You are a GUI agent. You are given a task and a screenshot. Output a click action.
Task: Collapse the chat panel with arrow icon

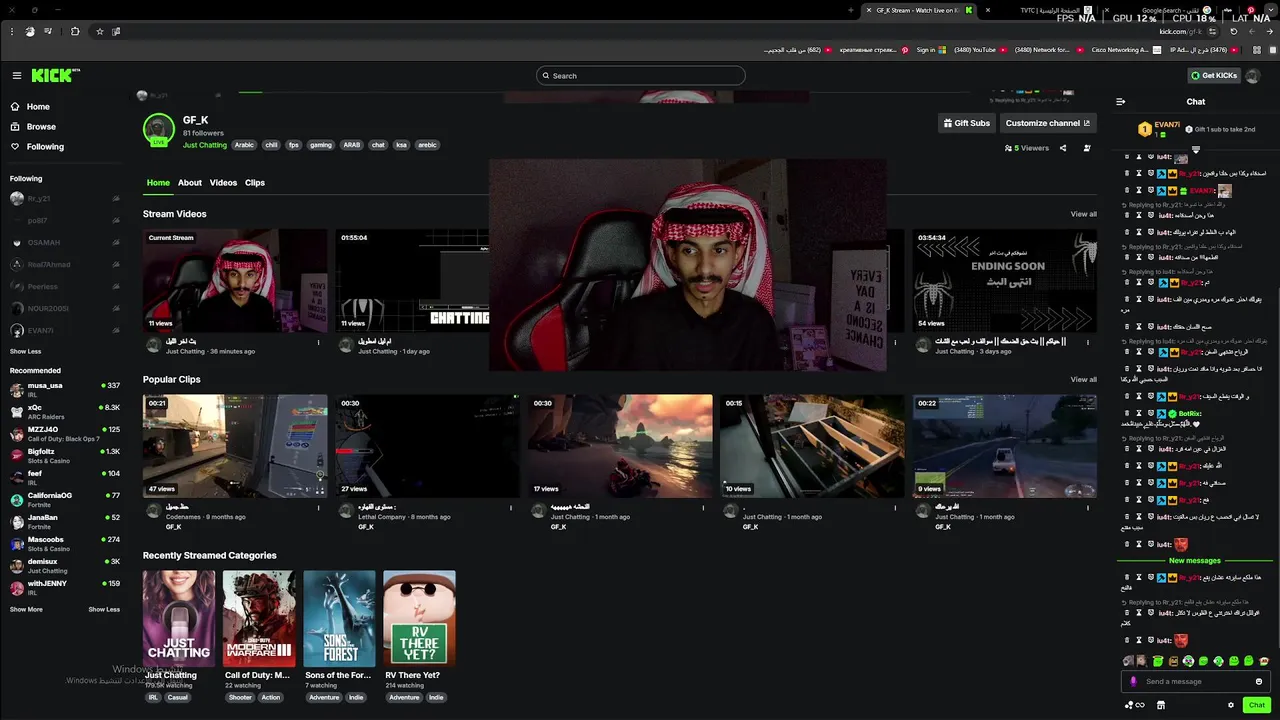1121,101
